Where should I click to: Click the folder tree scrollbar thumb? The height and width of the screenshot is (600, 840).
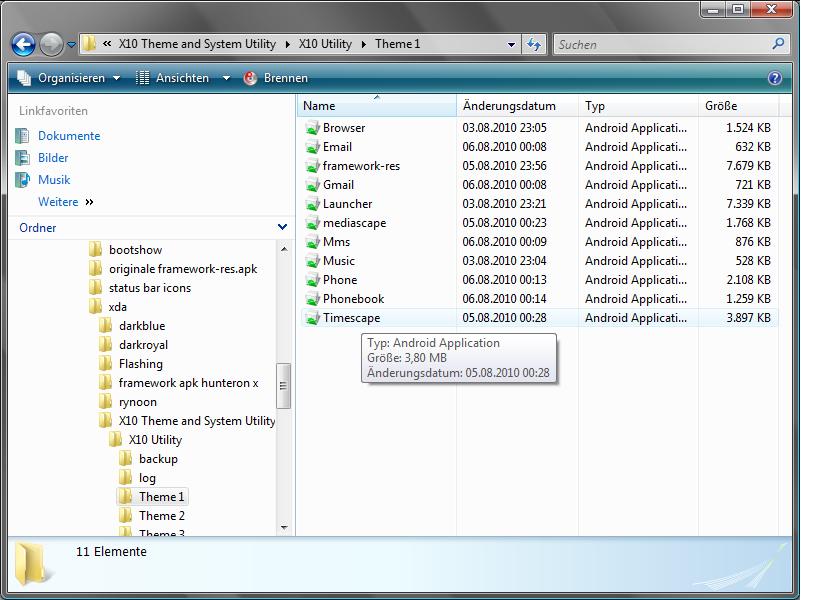click(x=283, y=386)
